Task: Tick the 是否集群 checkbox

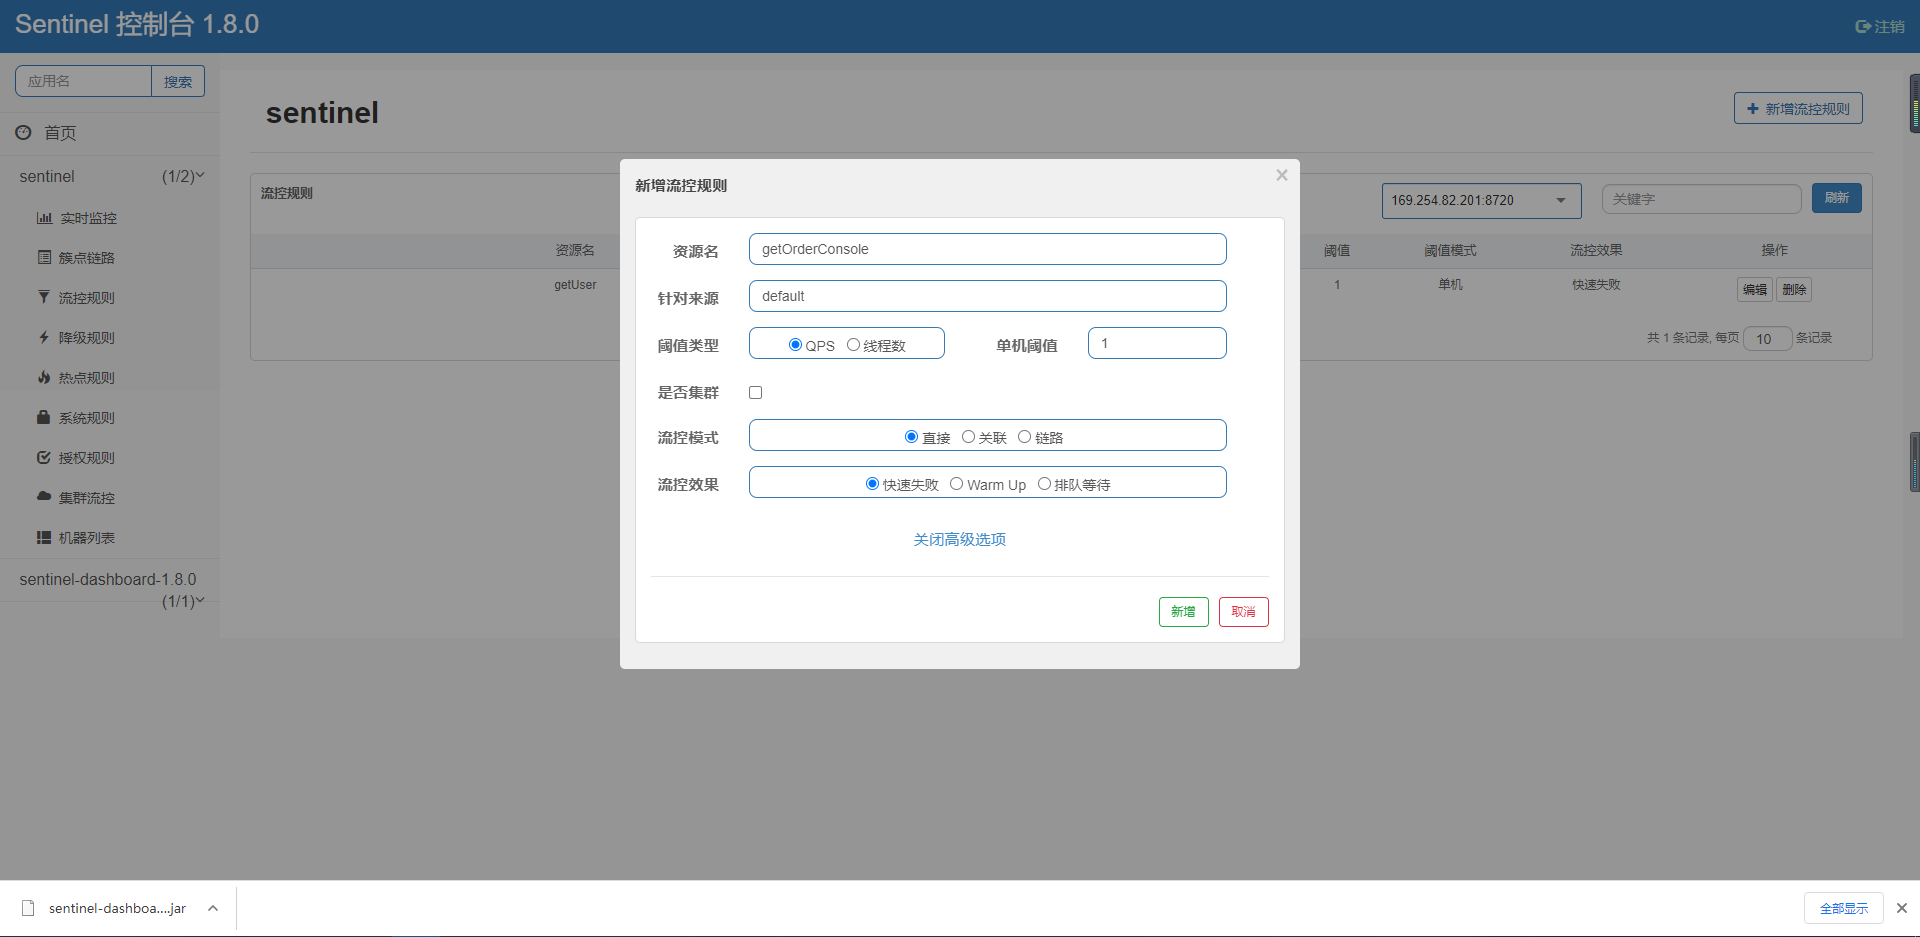Action: click(756, 392)
